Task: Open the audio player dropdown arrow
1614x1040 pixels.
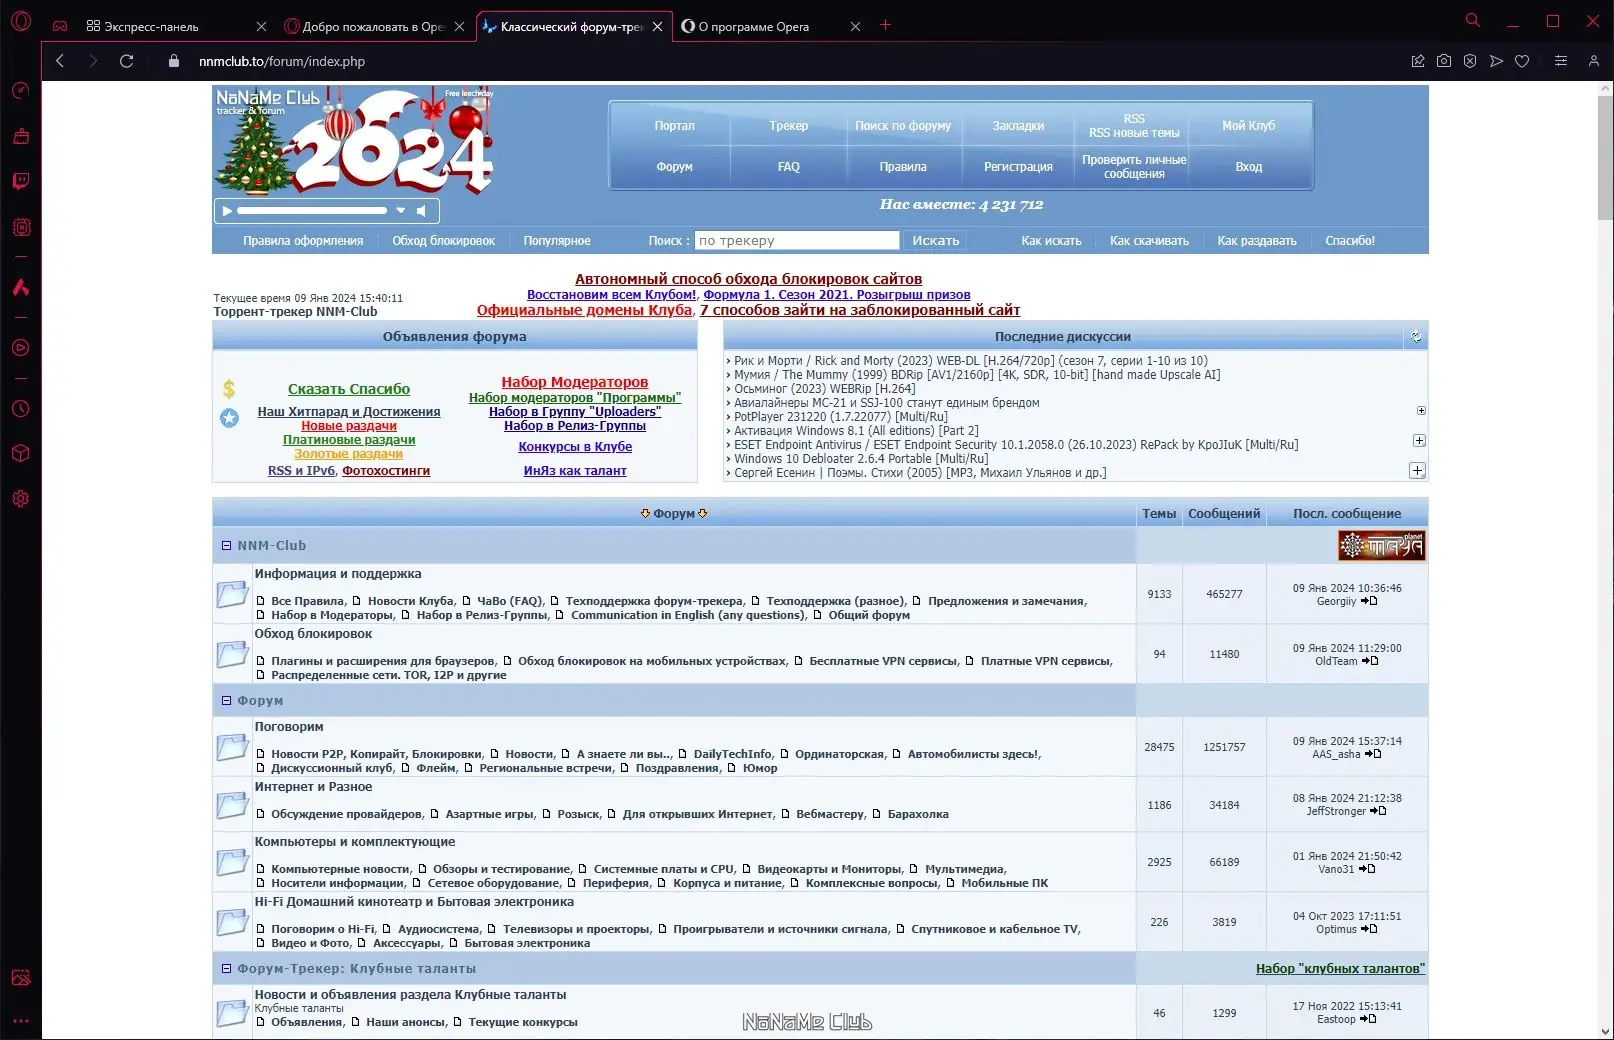Action: 401,211
